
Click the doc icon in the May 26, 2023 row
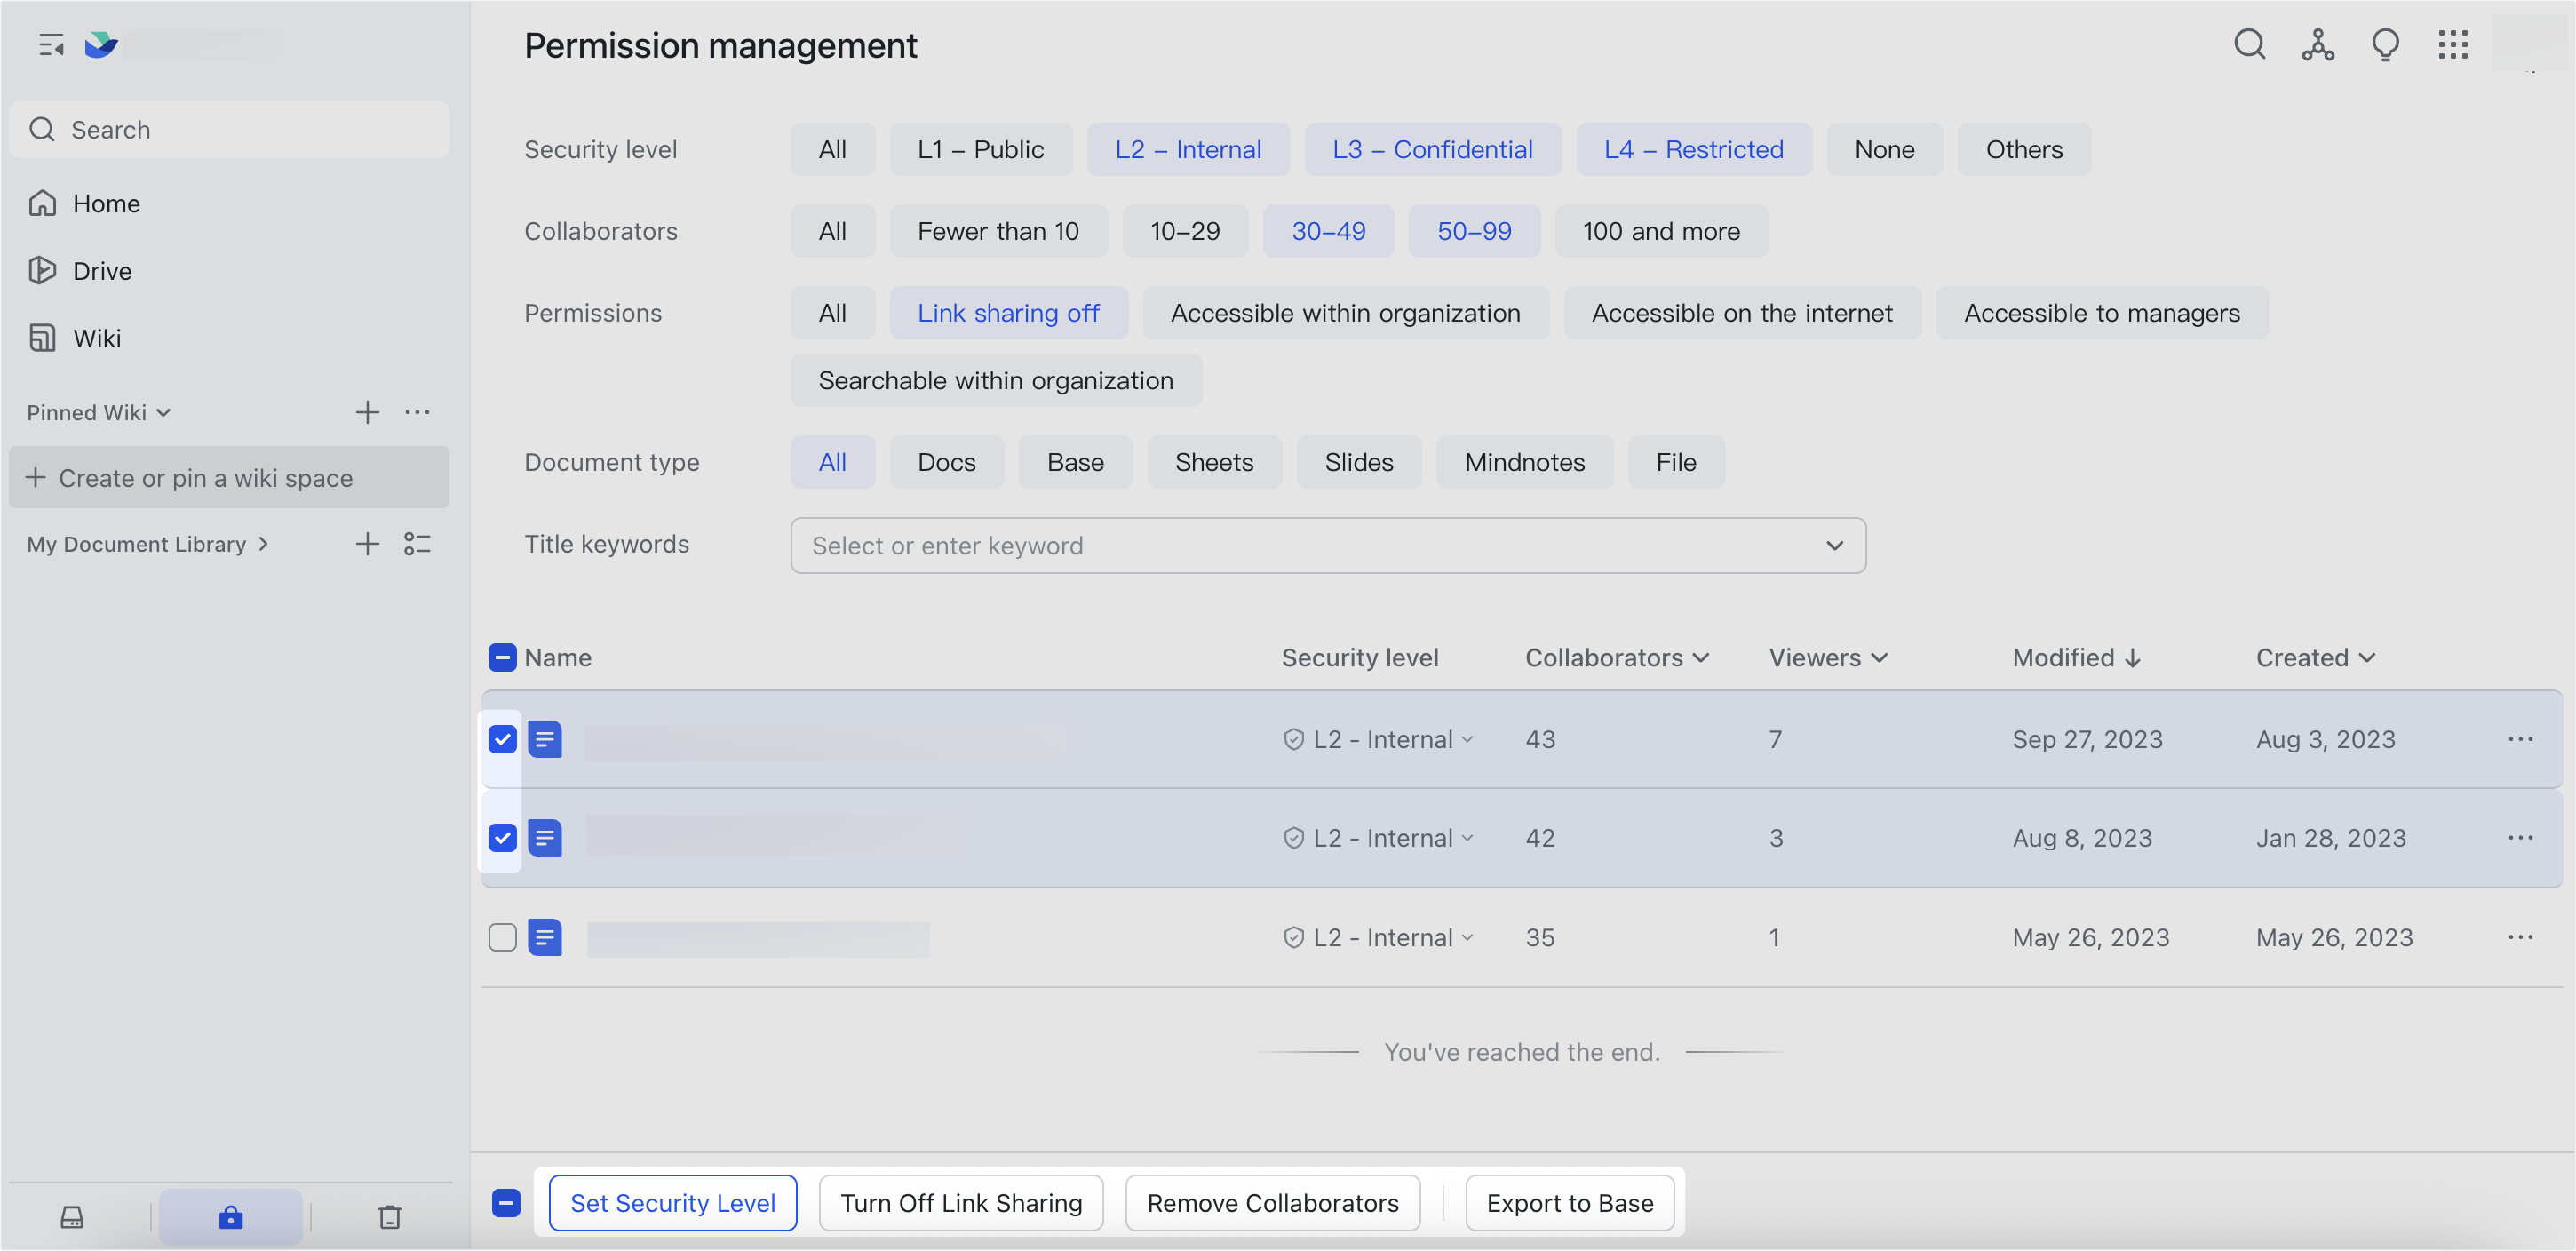point(545,937)
